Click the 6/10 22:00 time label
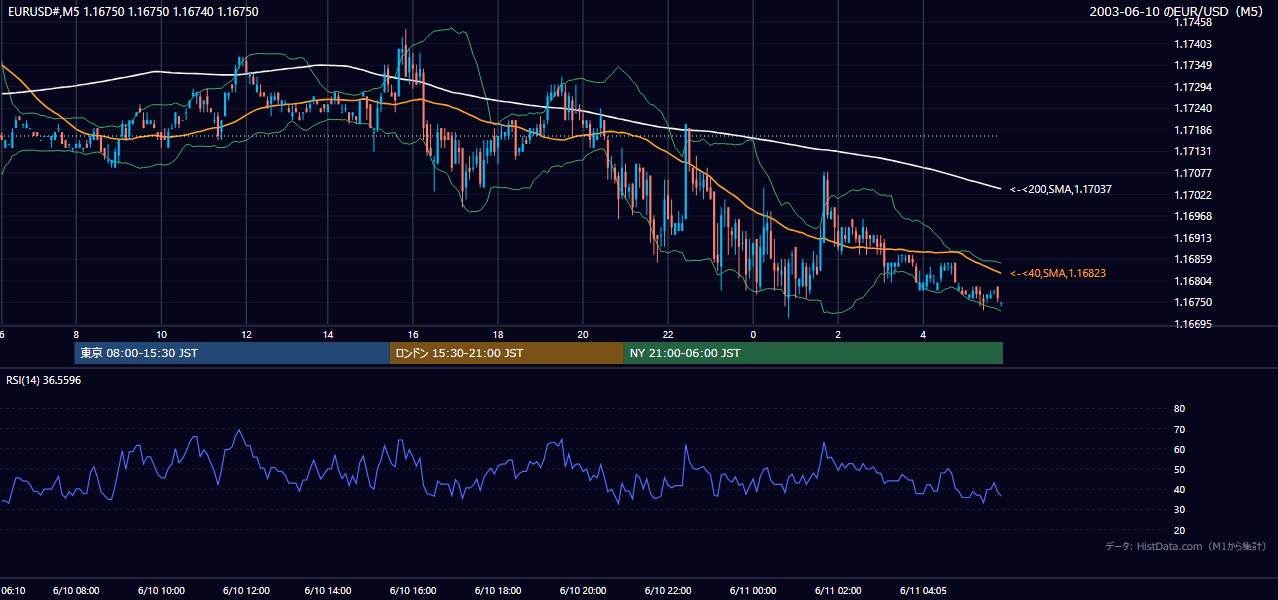The height and width of the screenshot is (600, 1278). [668, 590]
